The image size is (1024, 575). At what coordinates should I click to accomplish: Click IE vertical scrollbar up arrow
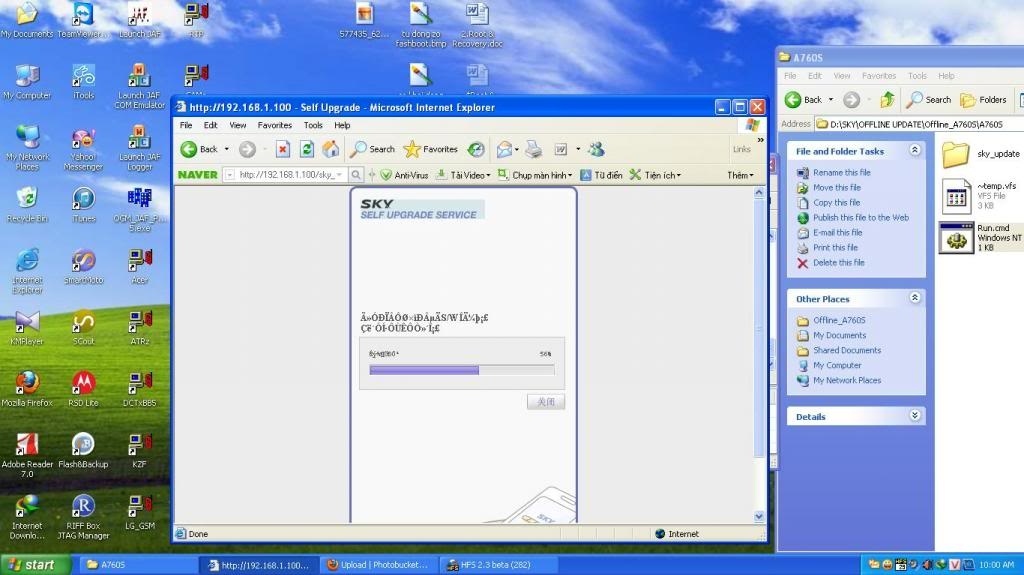point(759,193)
